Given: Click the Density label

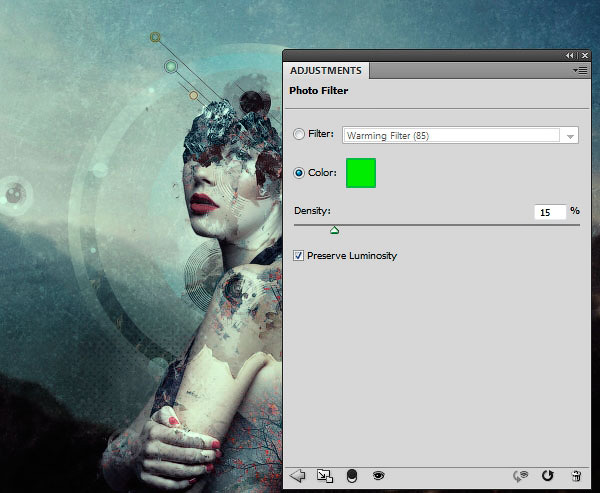Looking at the screenshot, I should [x=312, y=211].
